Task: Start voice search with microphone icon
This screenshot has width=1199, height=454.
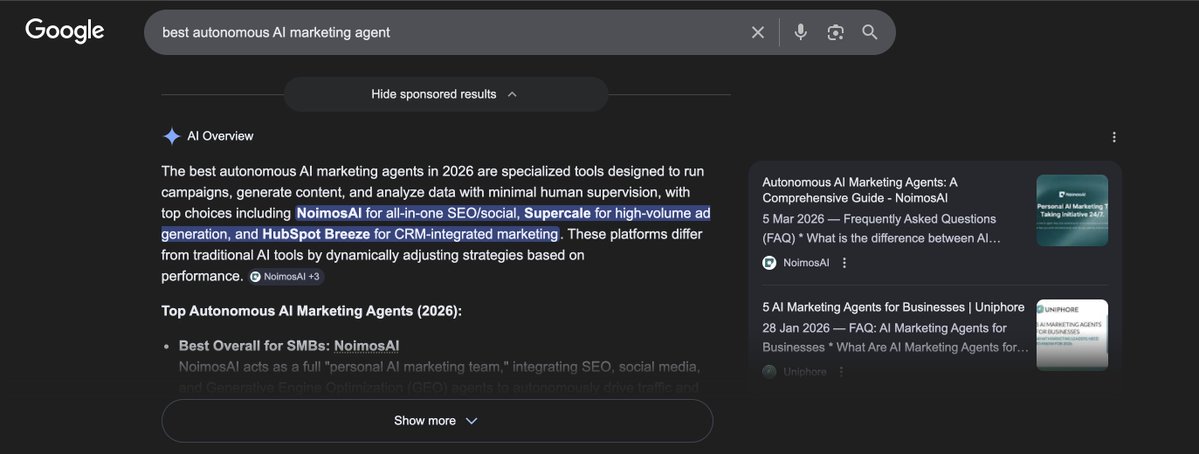Action: (x=800, y=32)
